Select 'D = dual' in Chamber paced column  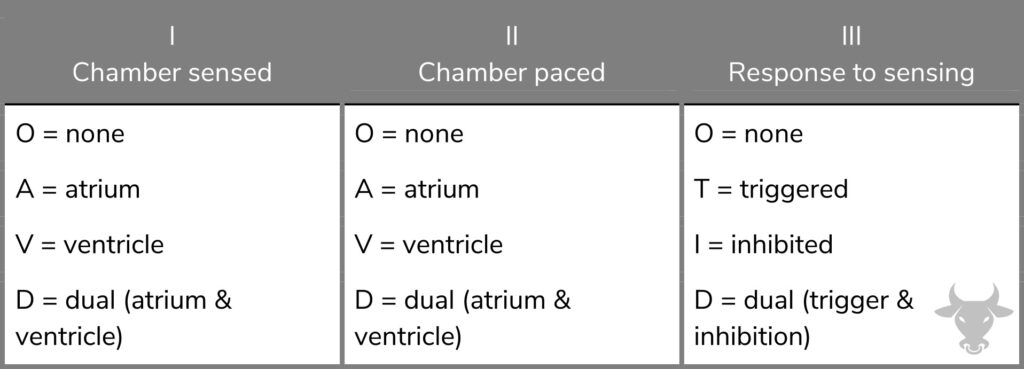(462, 319)
